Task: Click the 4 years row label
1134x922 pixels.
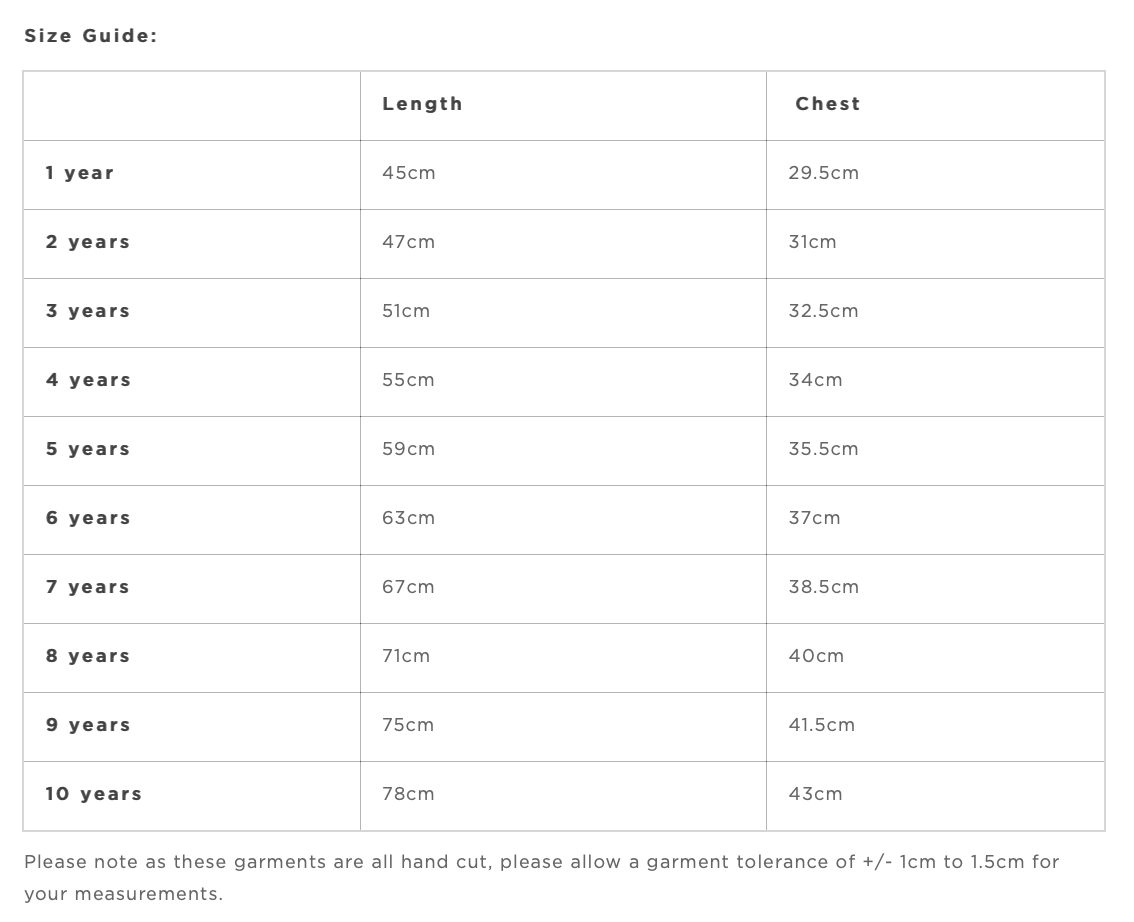Action: (88, 380)
